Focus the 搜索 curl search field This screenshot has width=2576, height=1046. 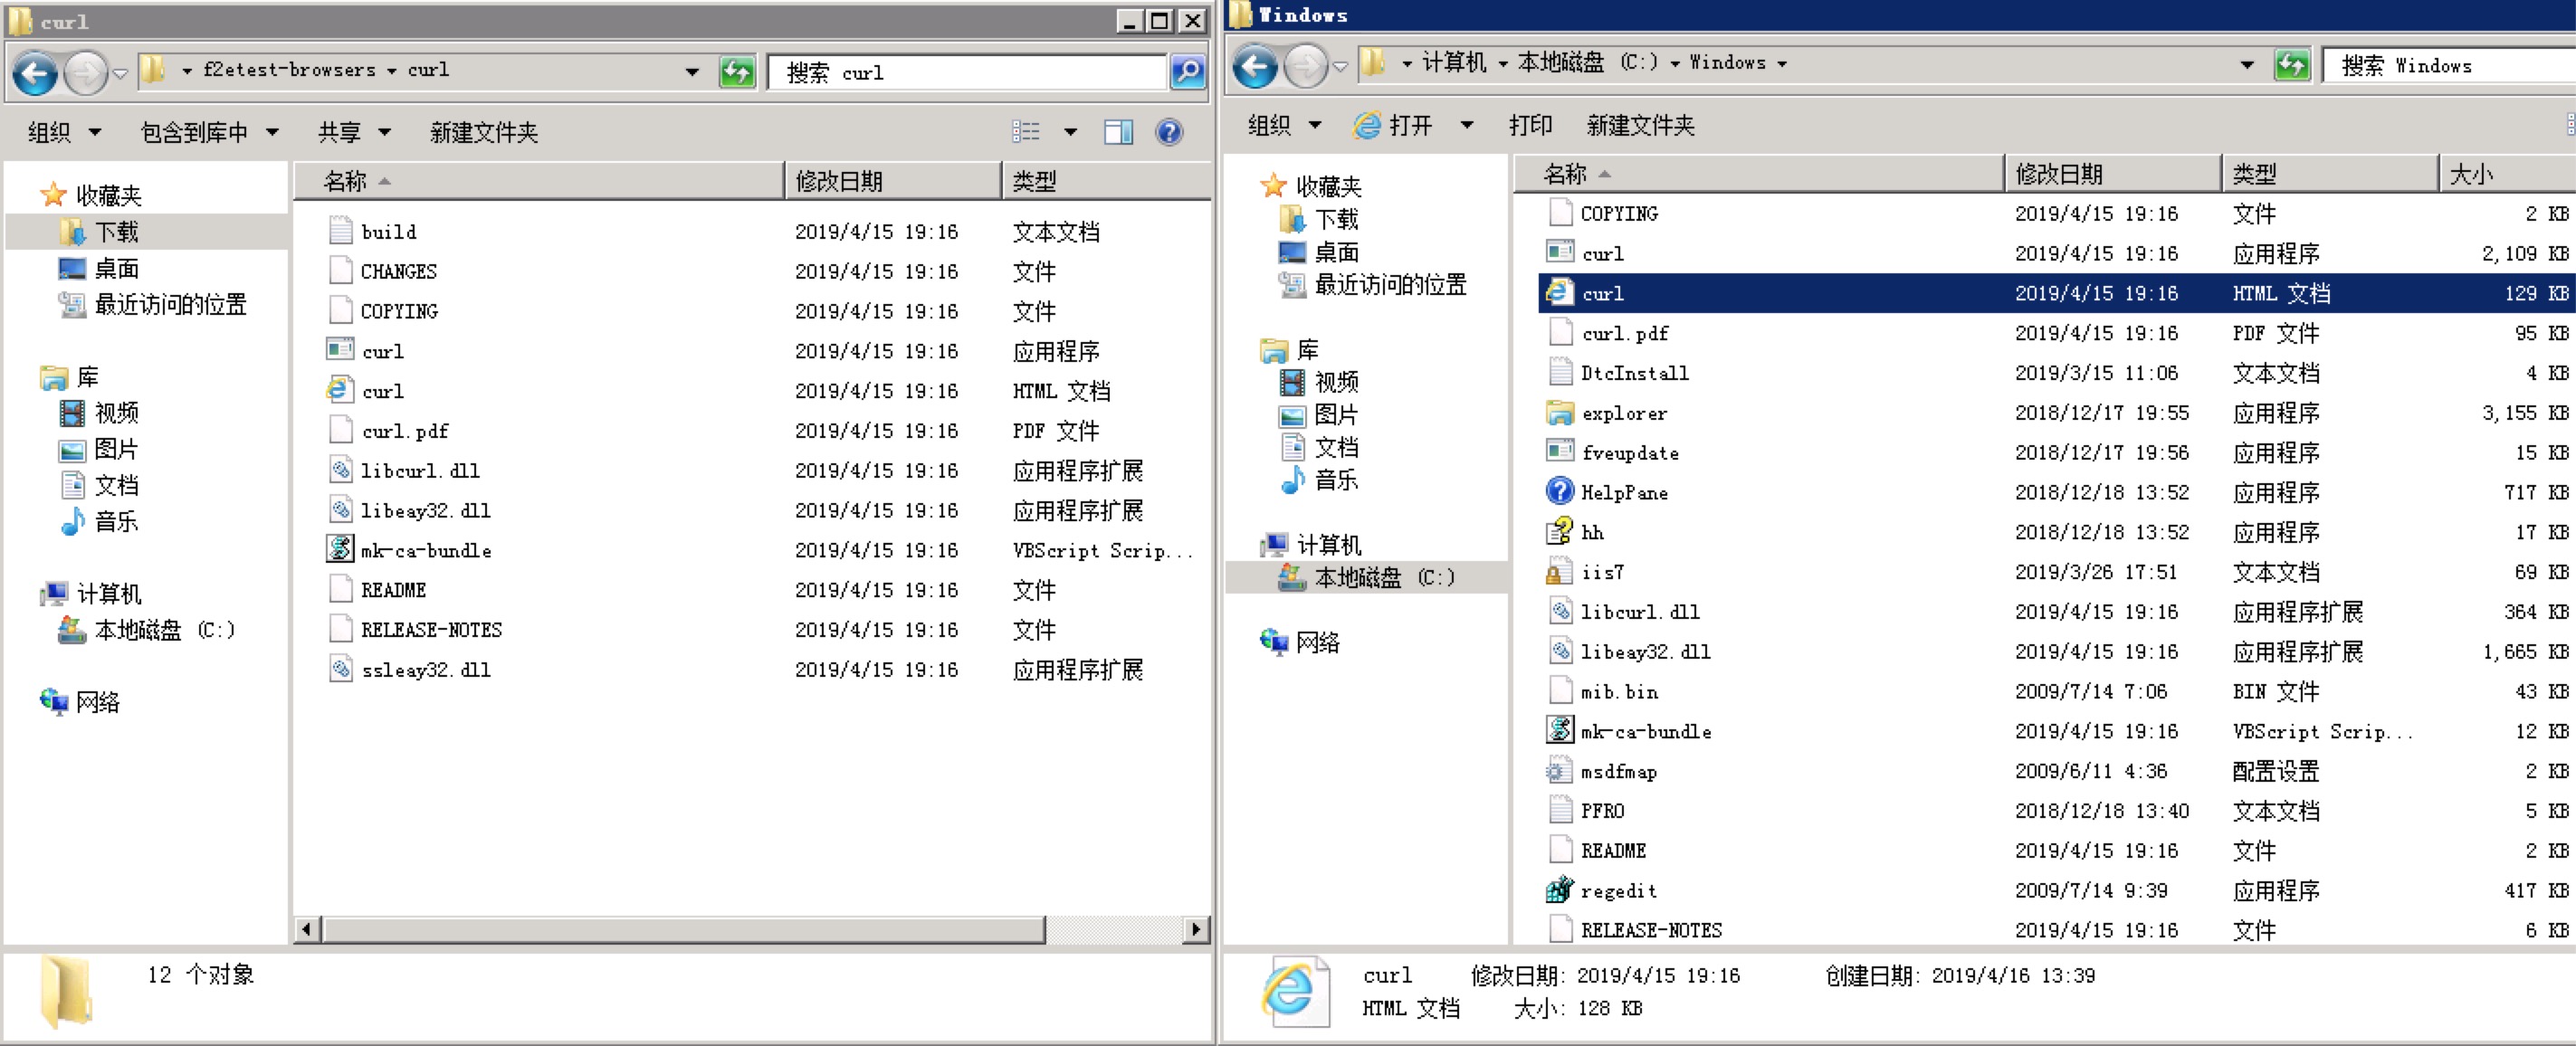pos(967,72)
